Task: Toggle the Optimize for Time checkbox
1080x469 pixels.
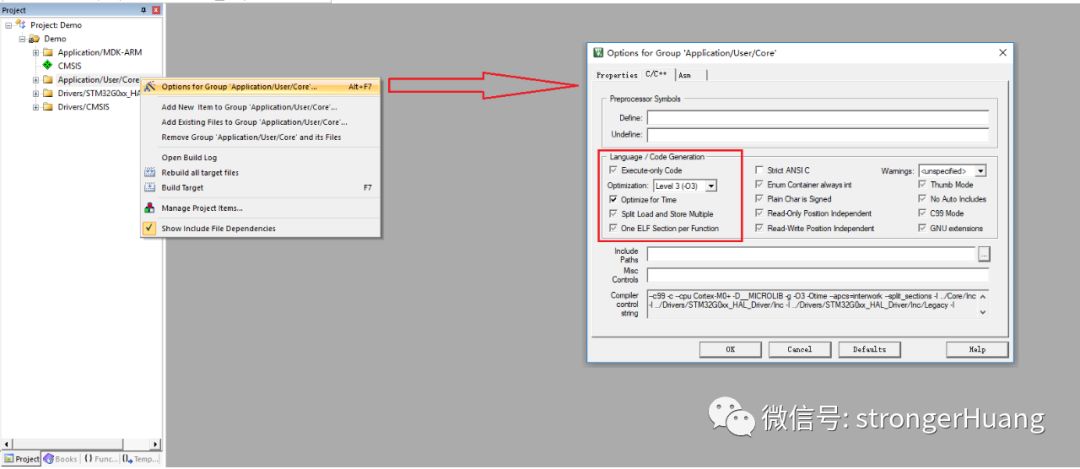Action: pos(613,200)
